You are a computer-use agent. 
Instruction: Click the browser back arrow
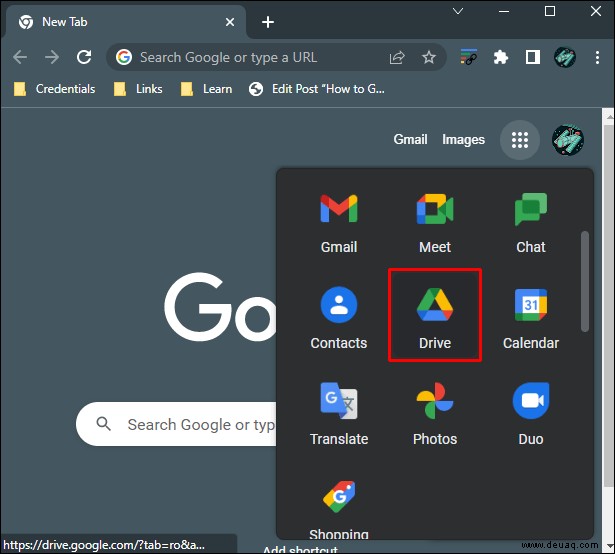click(20, 57)
